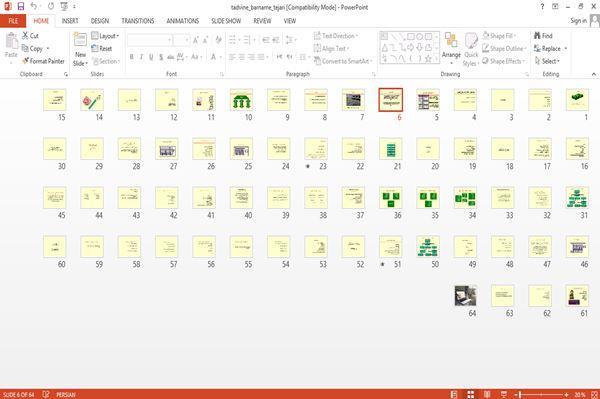The width and height of the screenshot is (600, 399).
Task: Switch to INSERT tab
Action: [70, 21]
